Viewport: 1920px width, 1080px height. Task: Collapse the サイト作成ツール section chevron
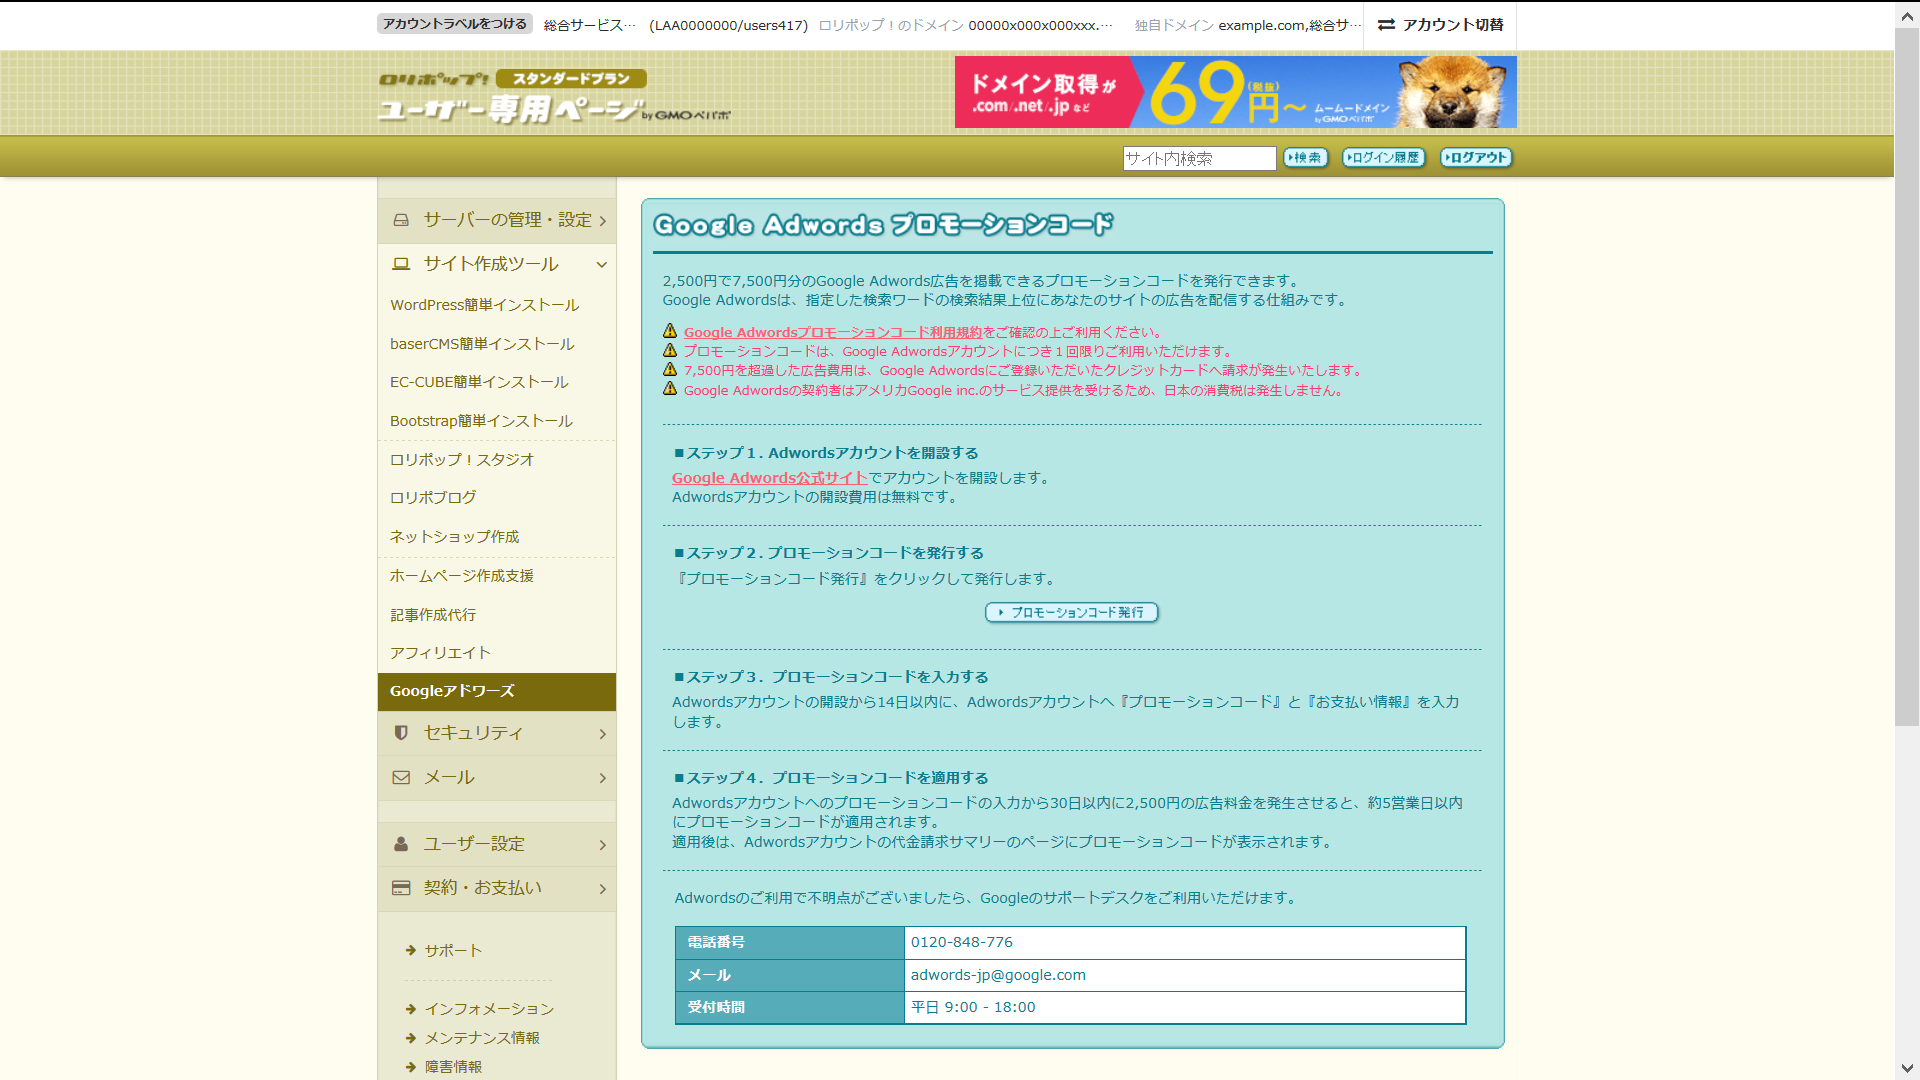pyautogui.click(x=602, y=265)
